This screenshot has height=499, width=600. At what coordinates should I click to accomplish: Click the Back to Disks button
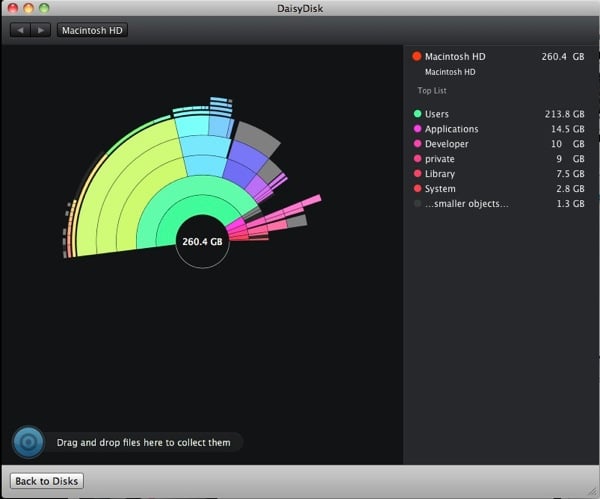click(47, 481)
